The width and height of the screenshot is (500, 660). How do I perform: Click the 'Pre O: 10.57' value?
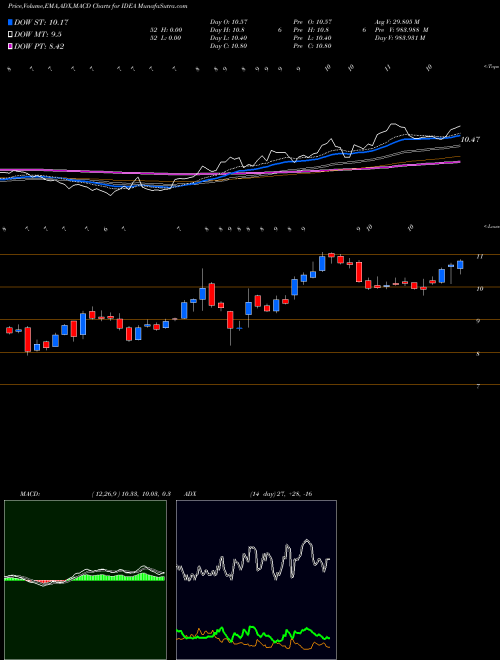point(313,22)
